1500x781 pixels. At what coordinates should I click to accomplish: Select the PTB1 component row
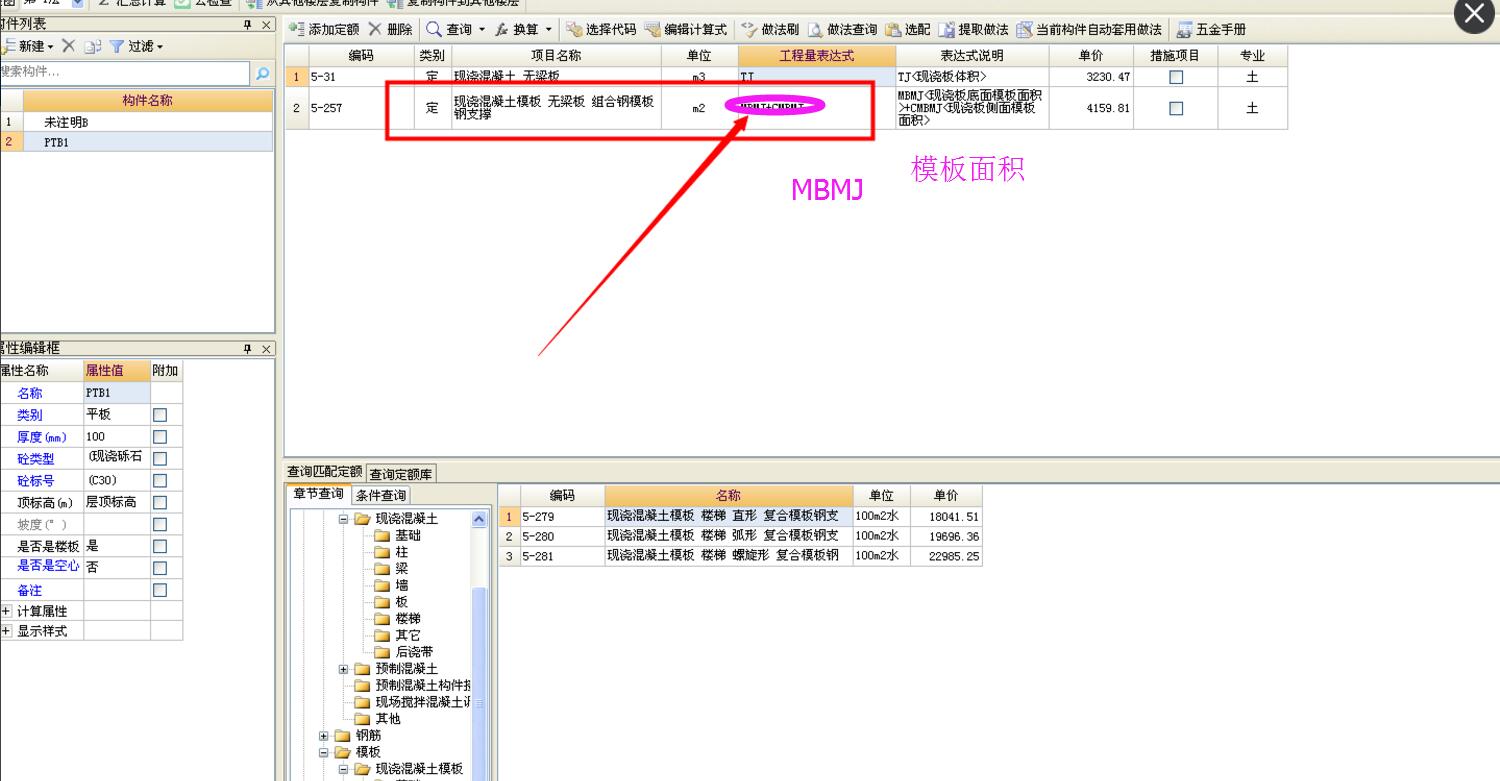tap(136, 142)
